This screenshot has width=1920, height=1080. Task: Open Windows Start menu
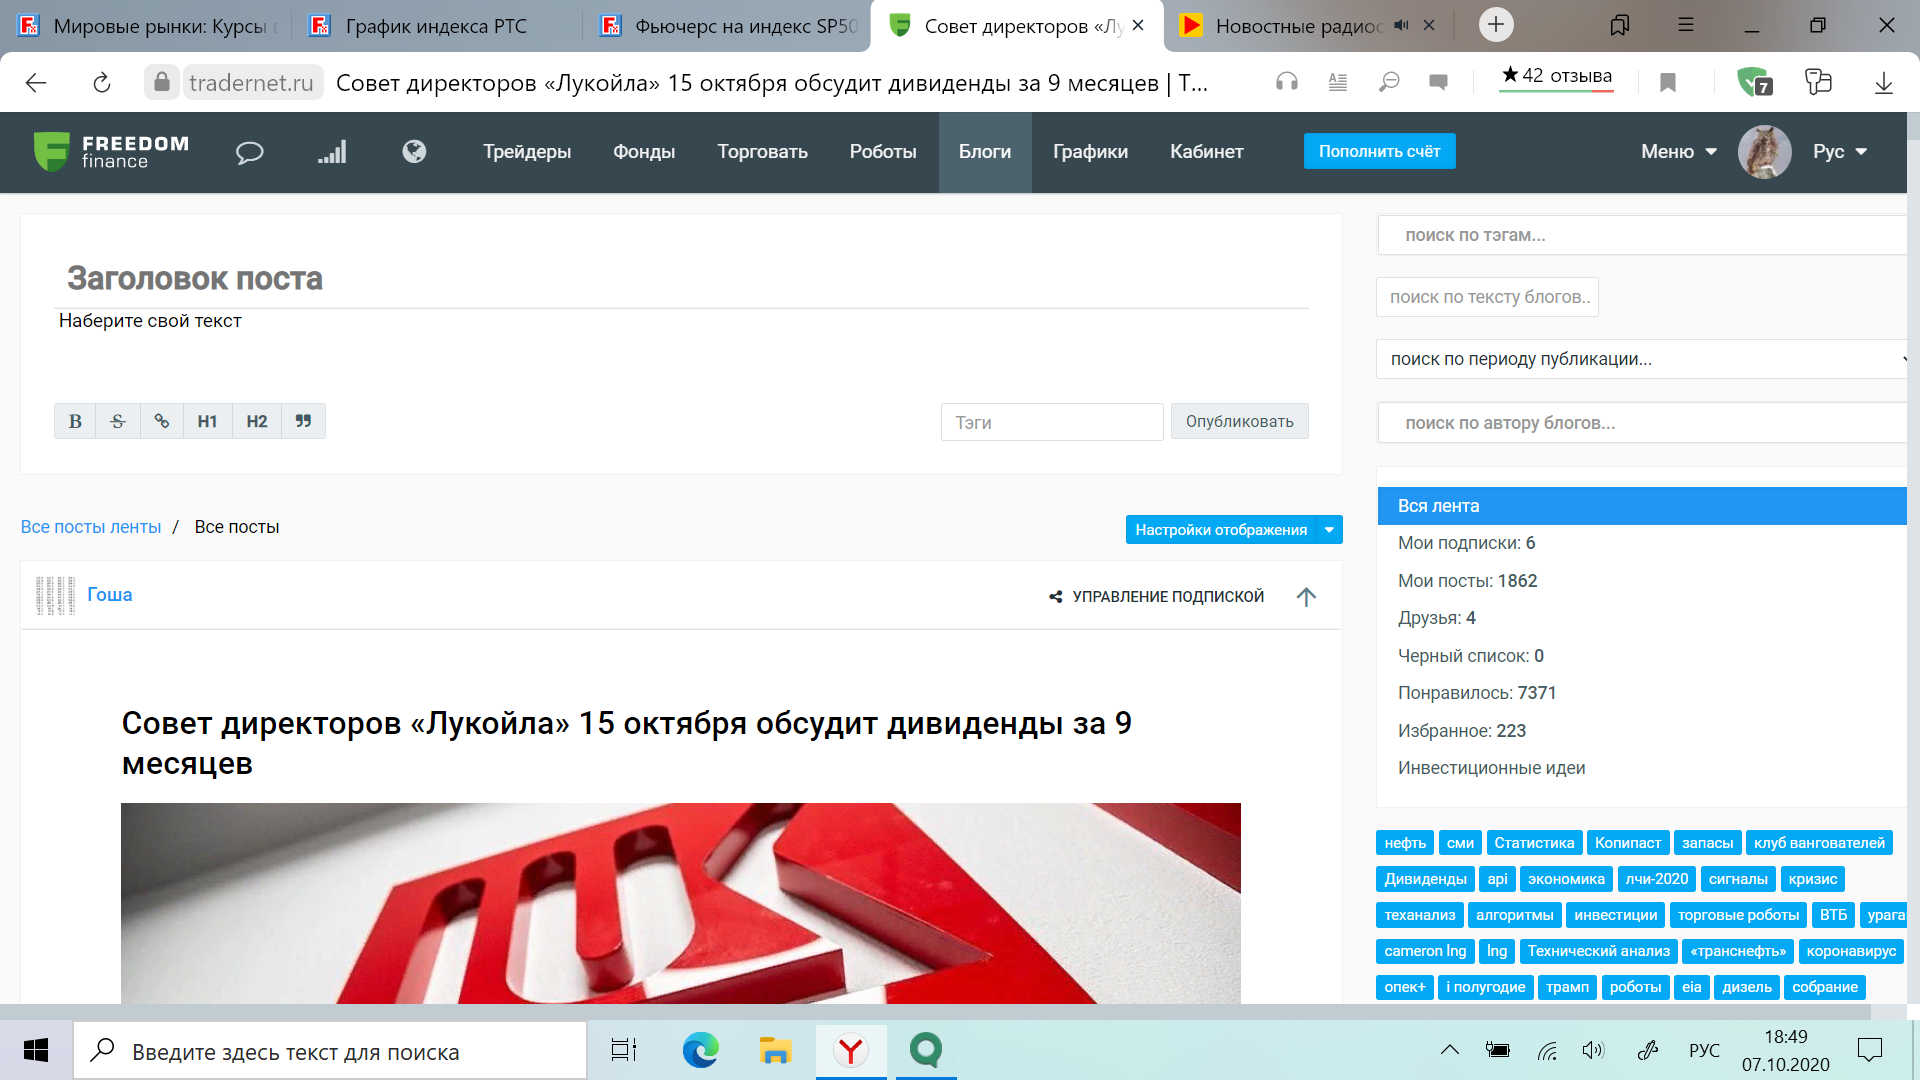36,1050
